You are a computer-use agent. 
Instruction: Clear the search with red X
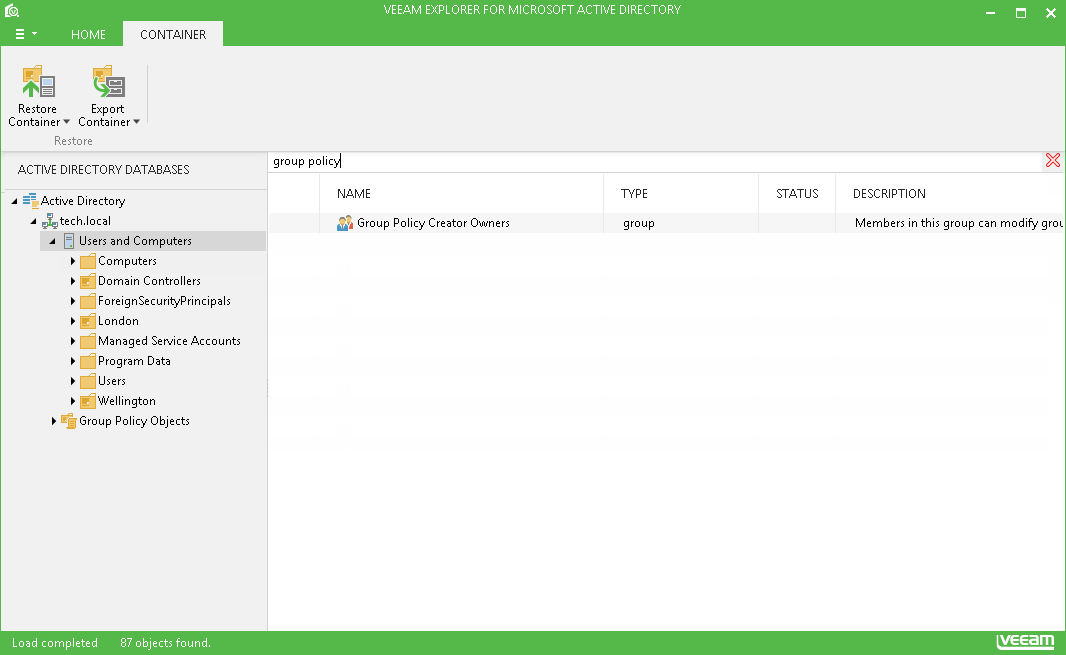[1052, 160]
